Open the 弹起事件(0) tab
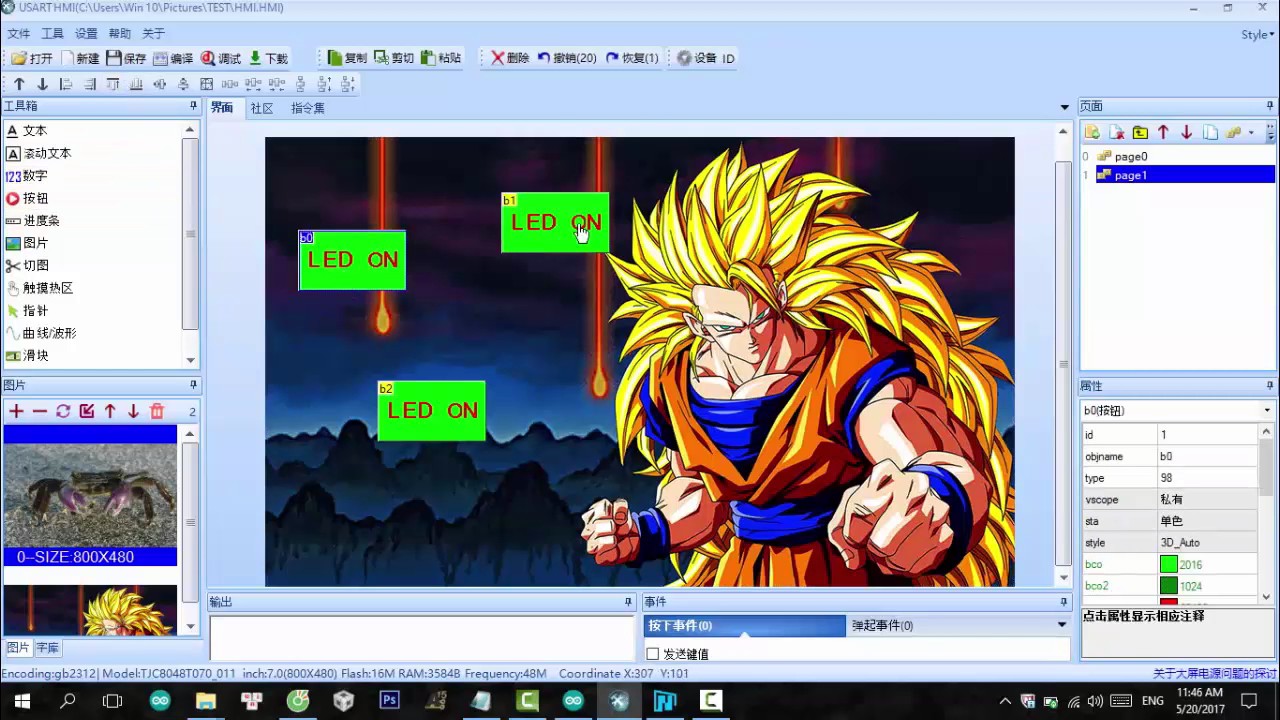Screen dimensions: 1280x720 [x=882, y=626]
